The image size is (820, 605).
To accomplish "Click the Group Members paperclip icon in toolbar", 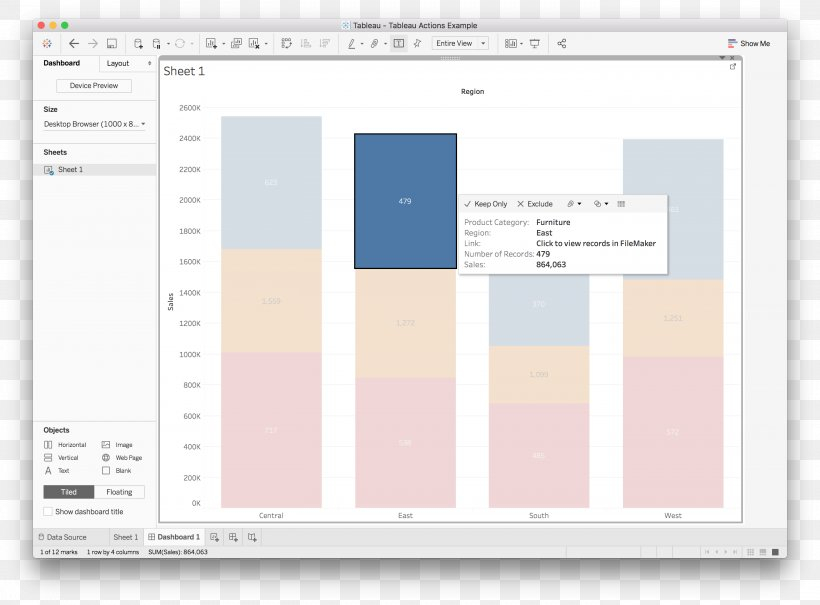I will click(x=374, y=43).
